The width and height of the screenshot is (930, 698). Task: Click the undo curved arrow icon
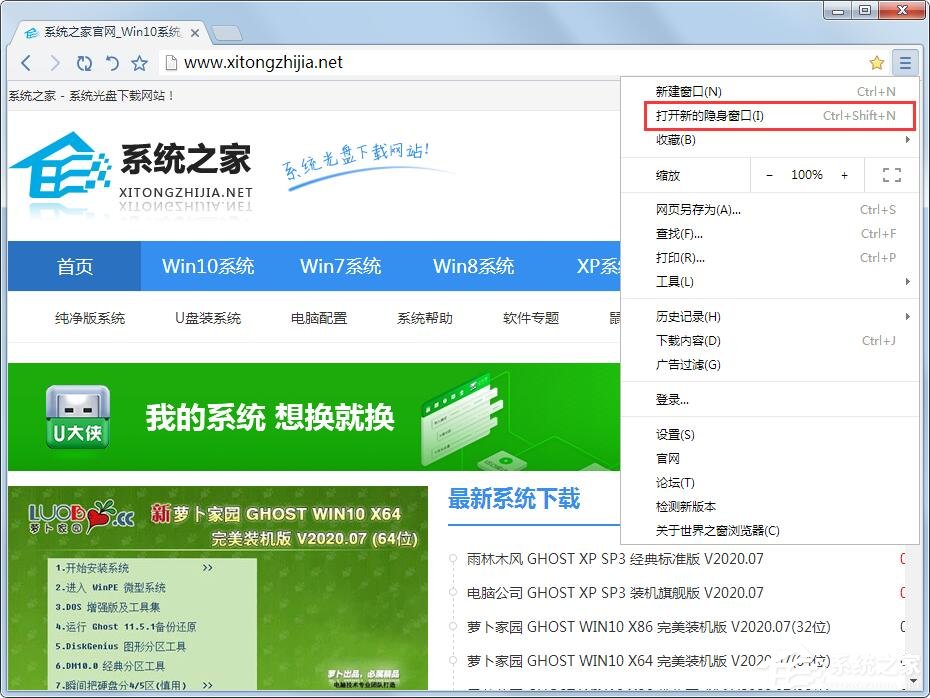click(x=111, y=62)
